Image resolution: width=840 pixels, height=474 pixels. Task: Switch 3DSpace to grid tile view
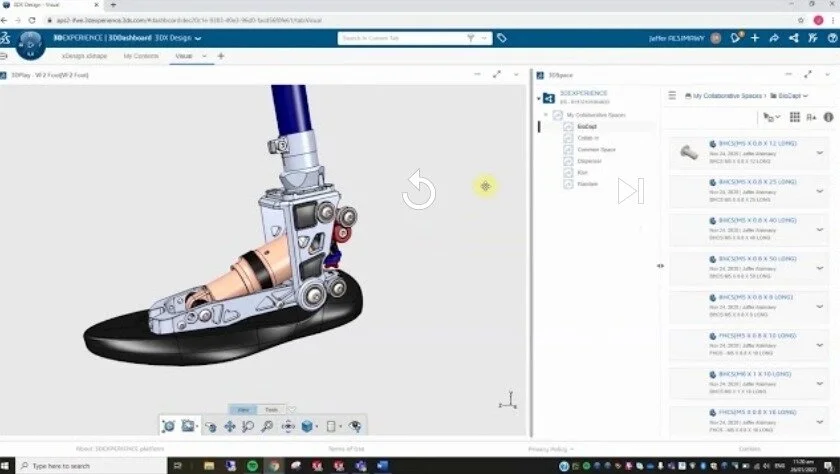click(x=794, y=117)
